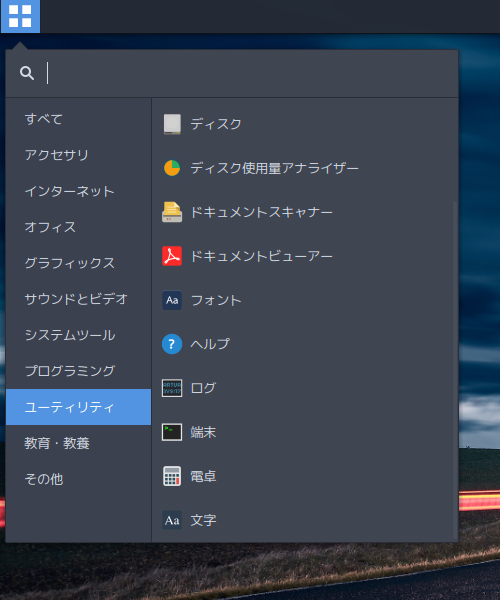This screenshot has height=600, width=500.
Task: Launch ディスク使用量アナライザー pie chart icon
Action: (172, 168)
